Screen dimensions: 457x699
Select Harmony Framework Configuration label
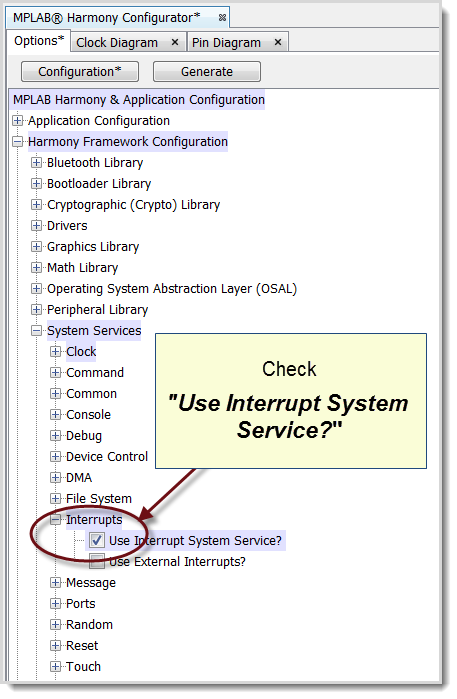[x=128, y=142]
